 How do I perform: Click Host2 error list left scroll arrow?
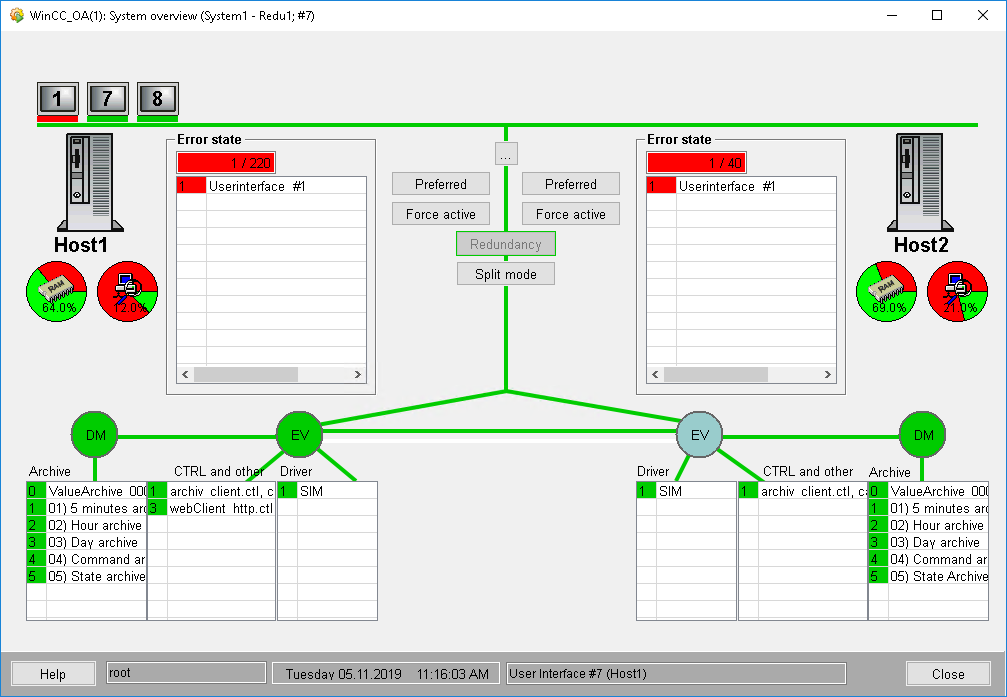[x=654, y=374]
